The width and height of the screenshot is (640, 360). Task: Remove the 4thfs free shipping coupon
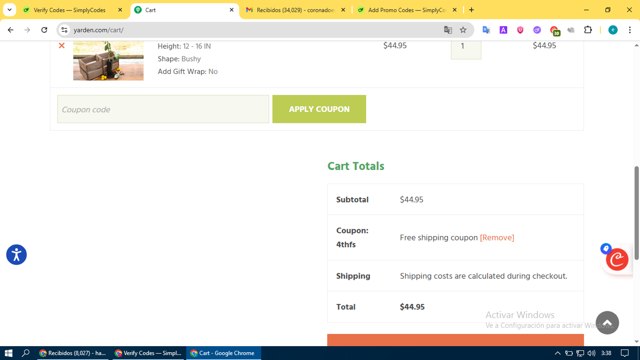coord(497,238)
